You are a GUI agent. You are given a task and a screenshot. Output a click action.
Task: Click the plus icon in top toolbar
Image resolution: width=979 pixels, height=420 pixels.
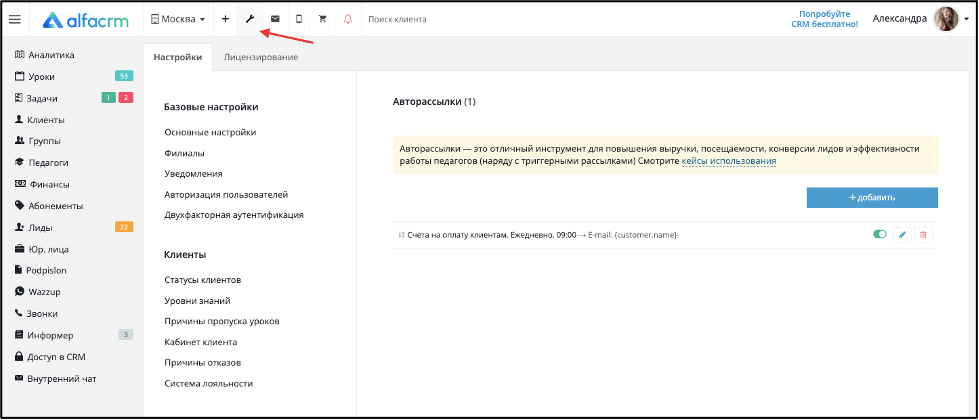[225, 19]
